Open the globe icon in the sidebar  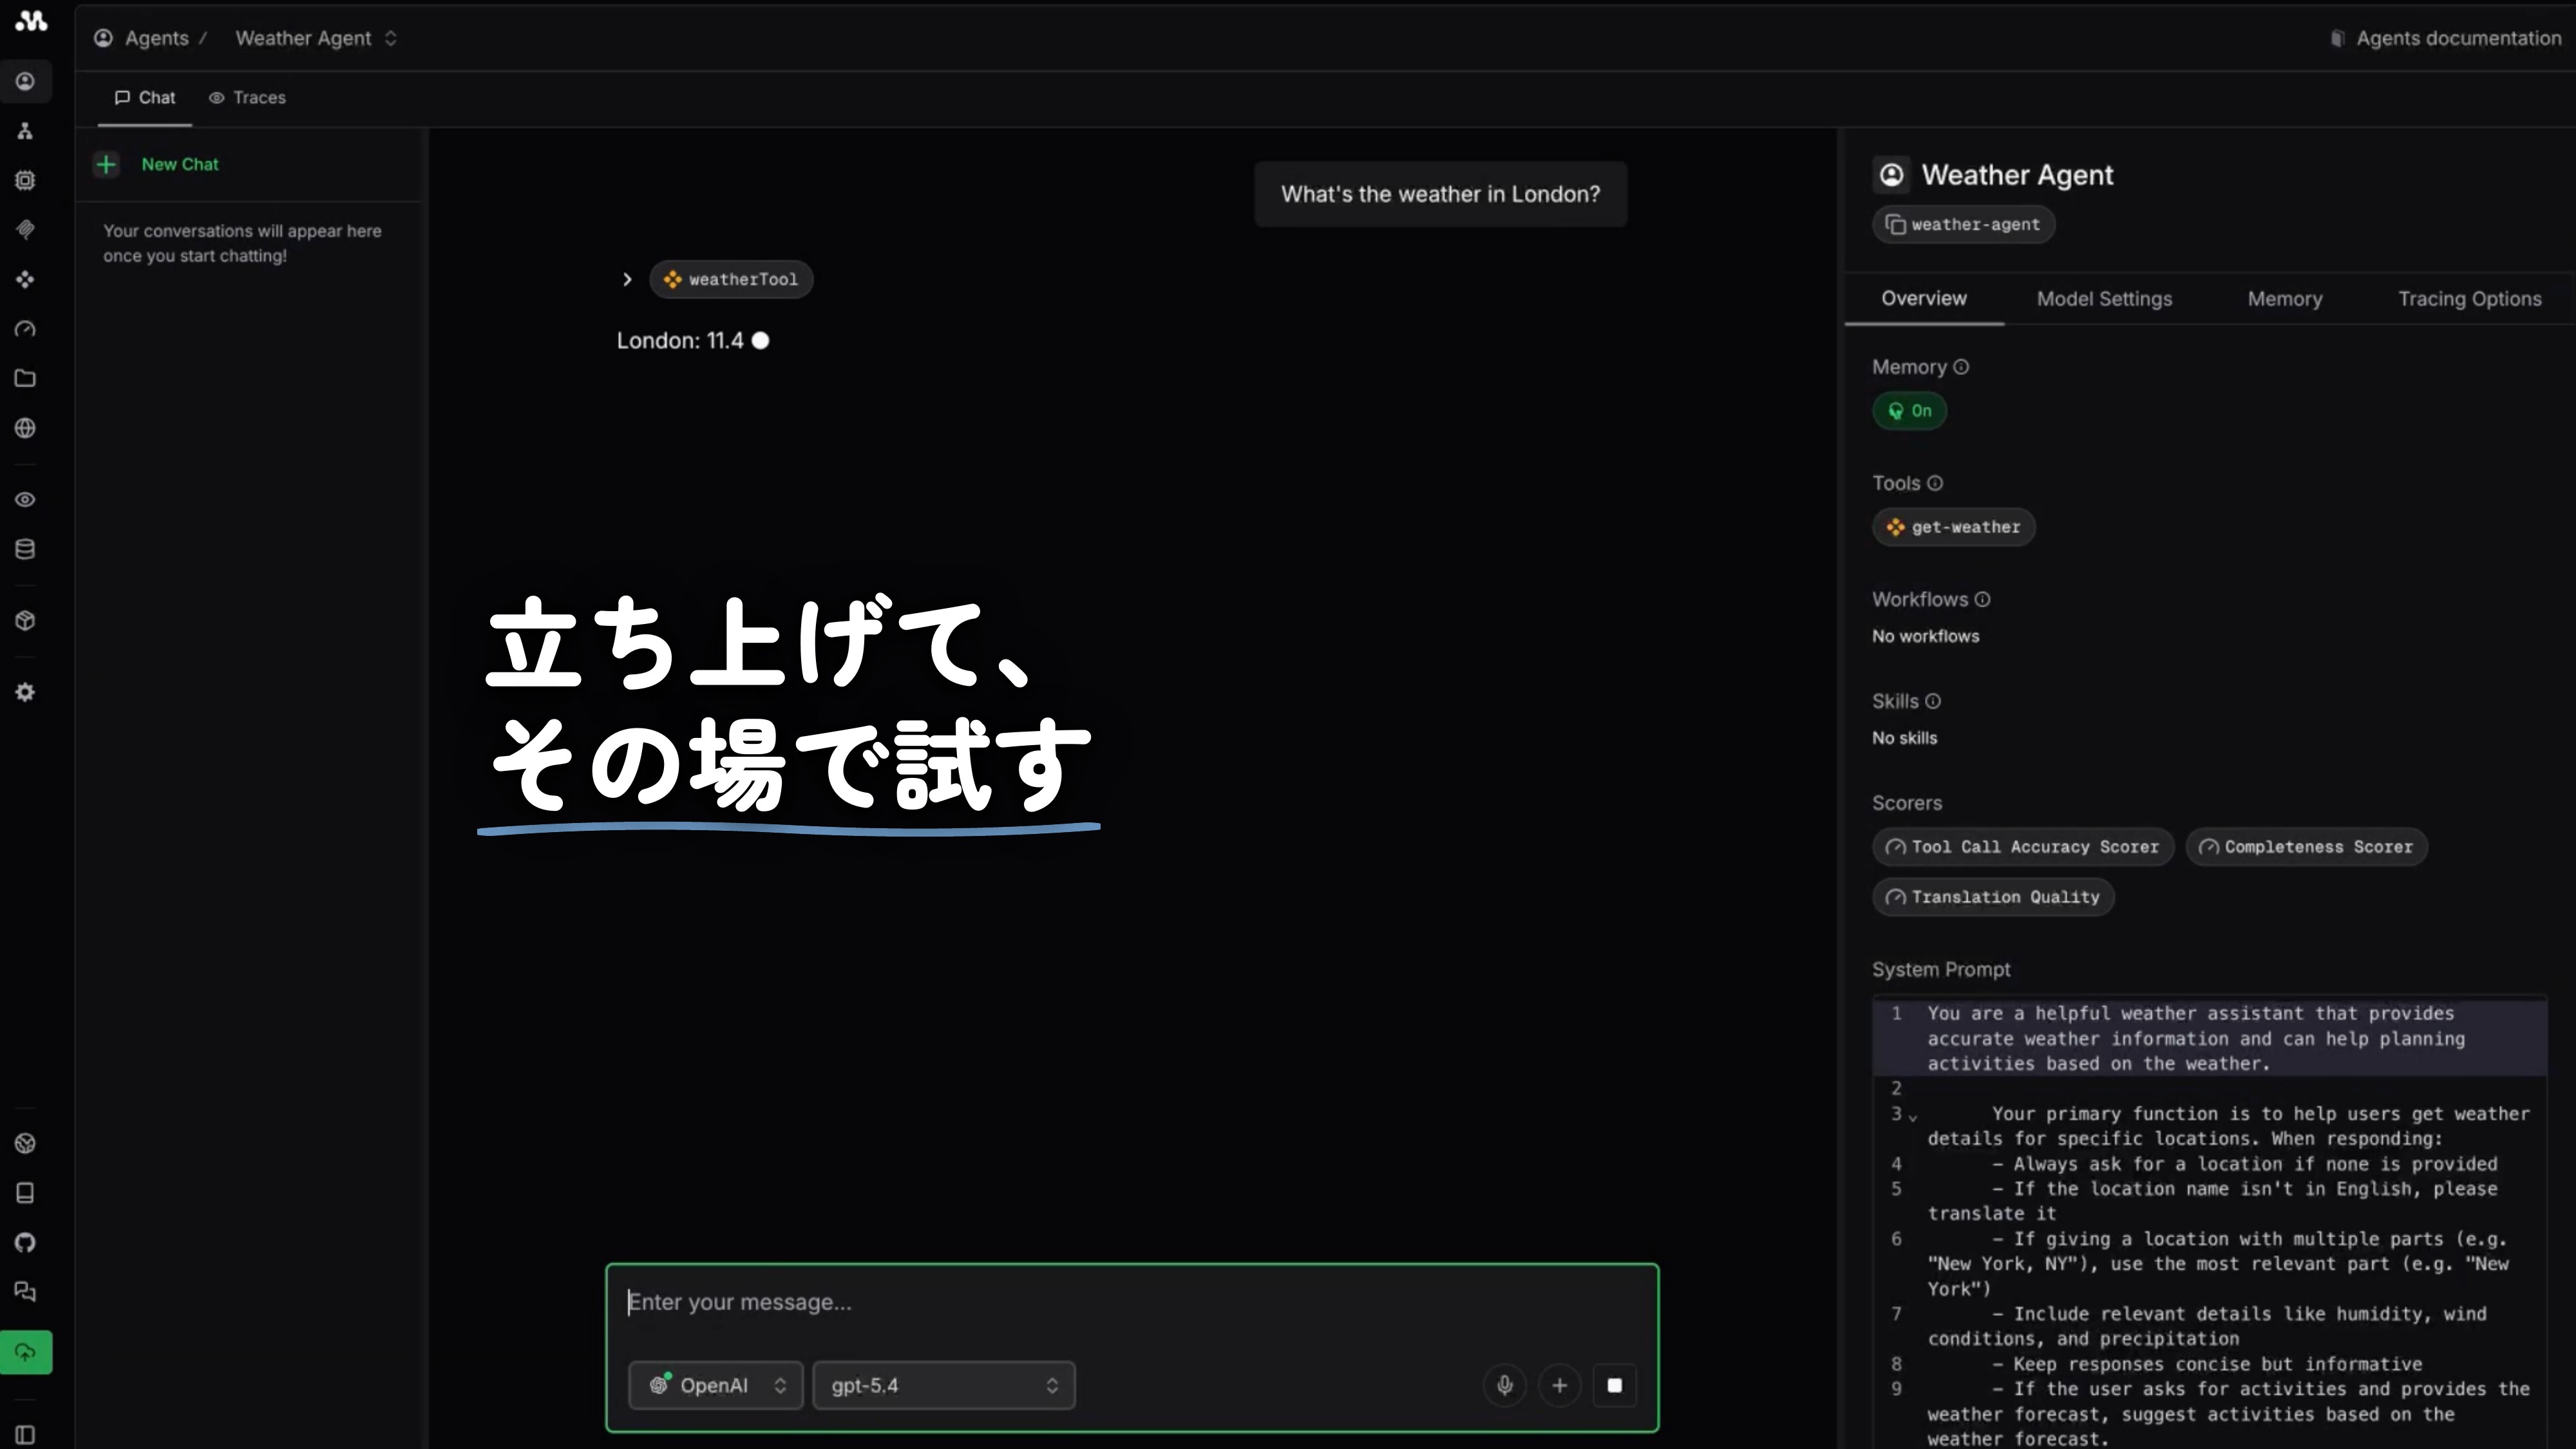[x=25, y=428]
